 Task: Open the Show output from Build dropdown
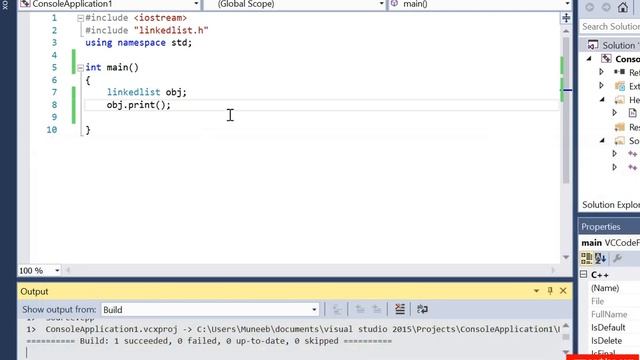314,310
